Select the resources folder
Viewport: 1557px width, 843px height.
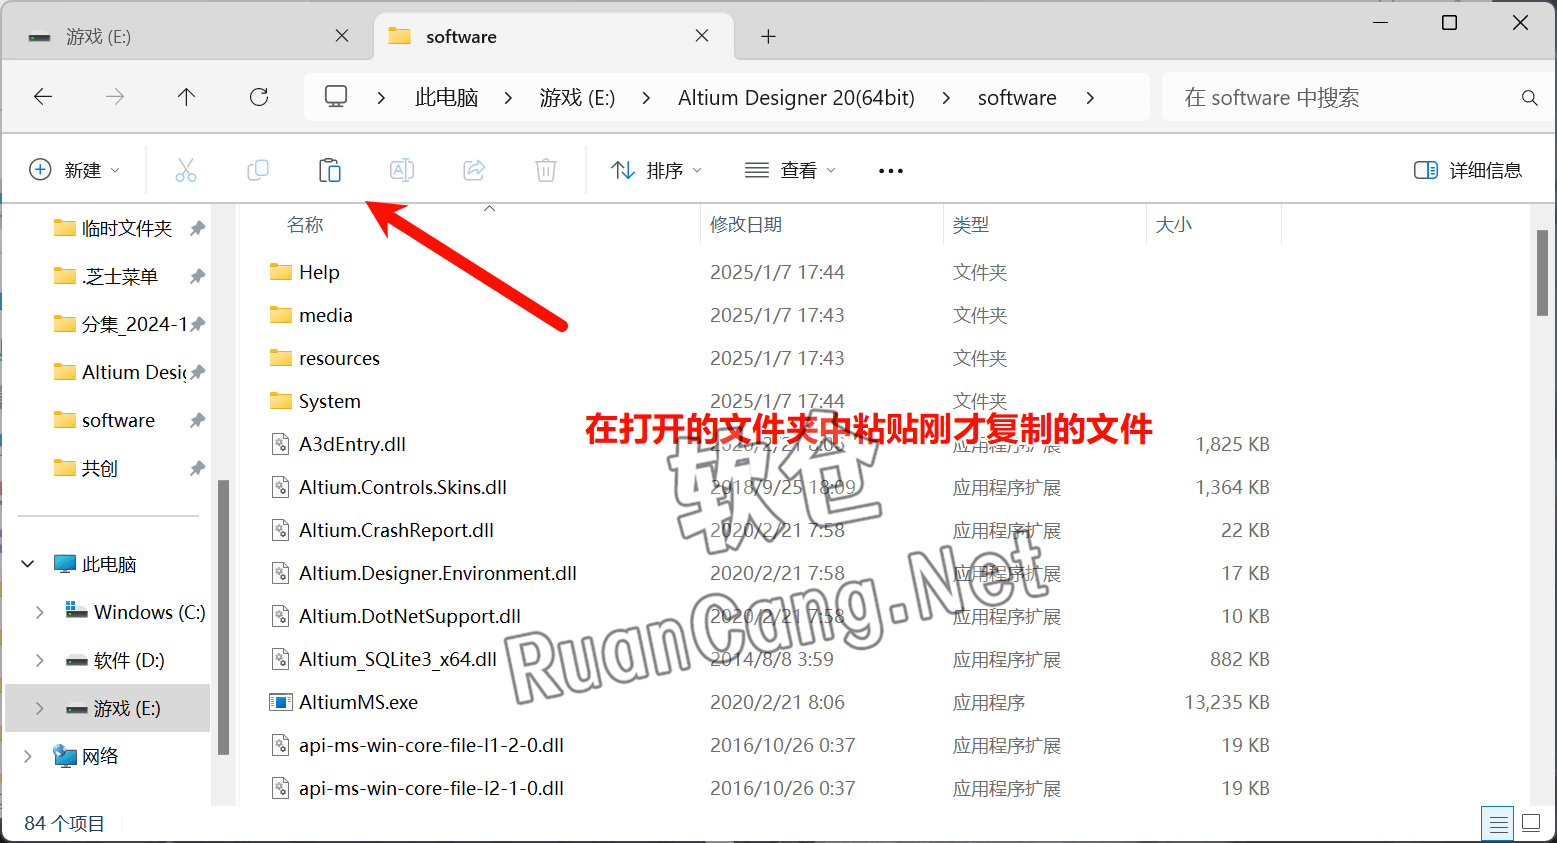pyautogui.click(x=339, y=358)
